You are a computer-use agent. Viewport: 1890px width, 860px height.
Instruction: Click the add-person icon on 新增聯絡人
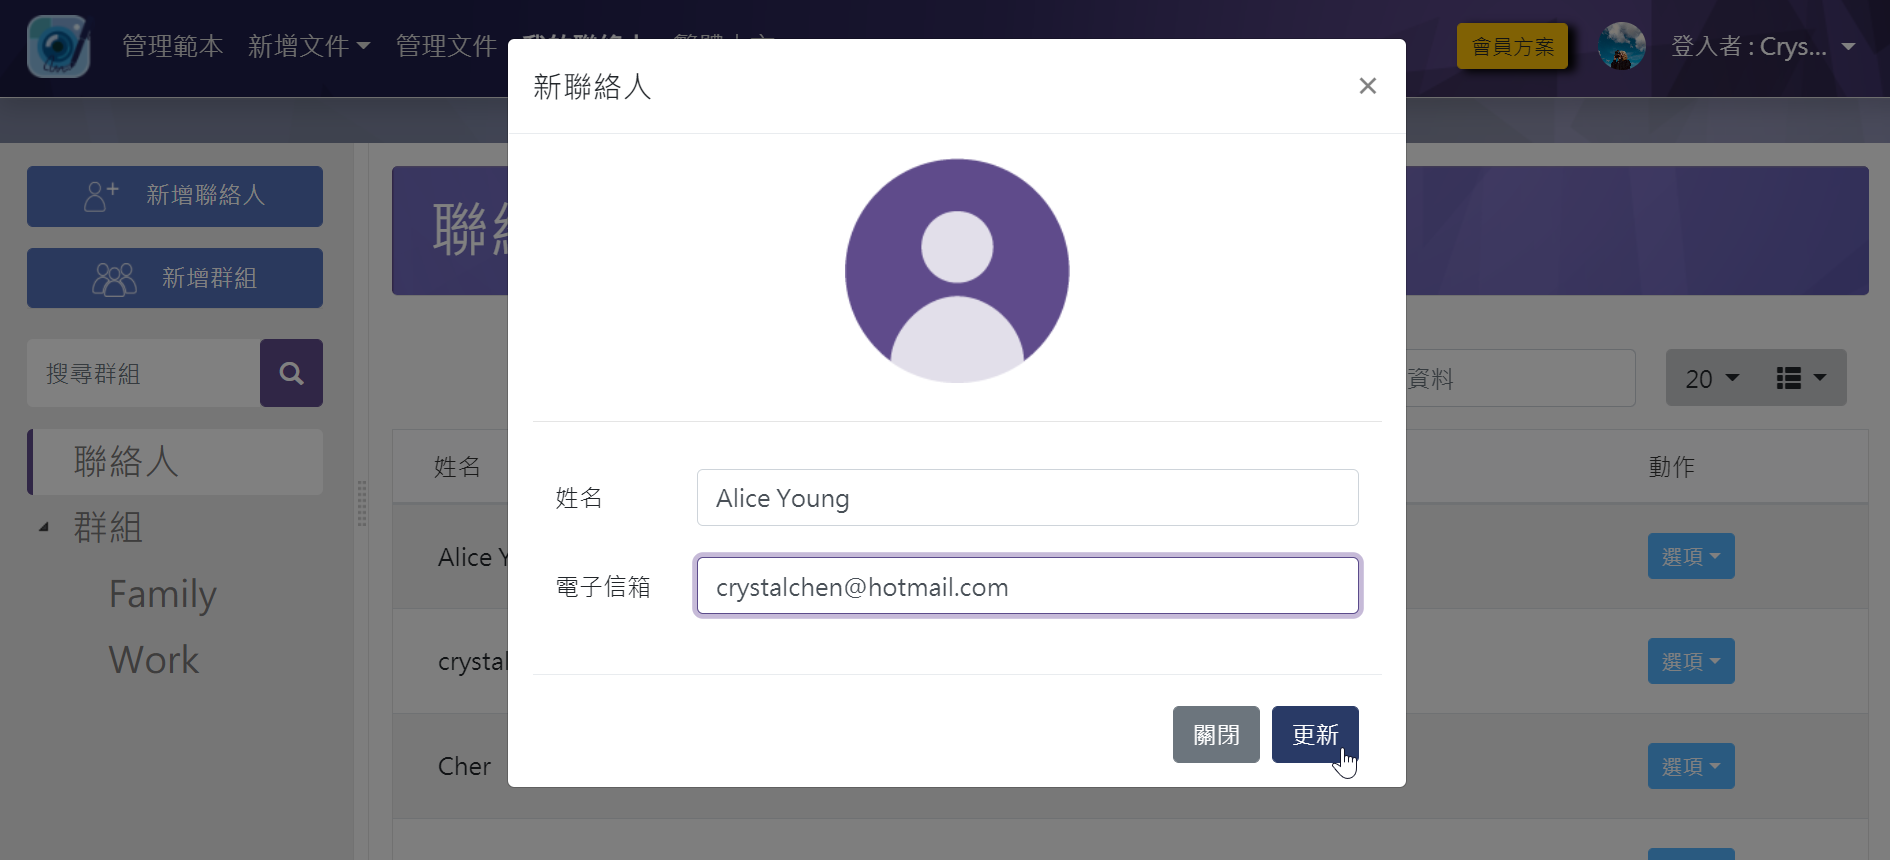101,196
